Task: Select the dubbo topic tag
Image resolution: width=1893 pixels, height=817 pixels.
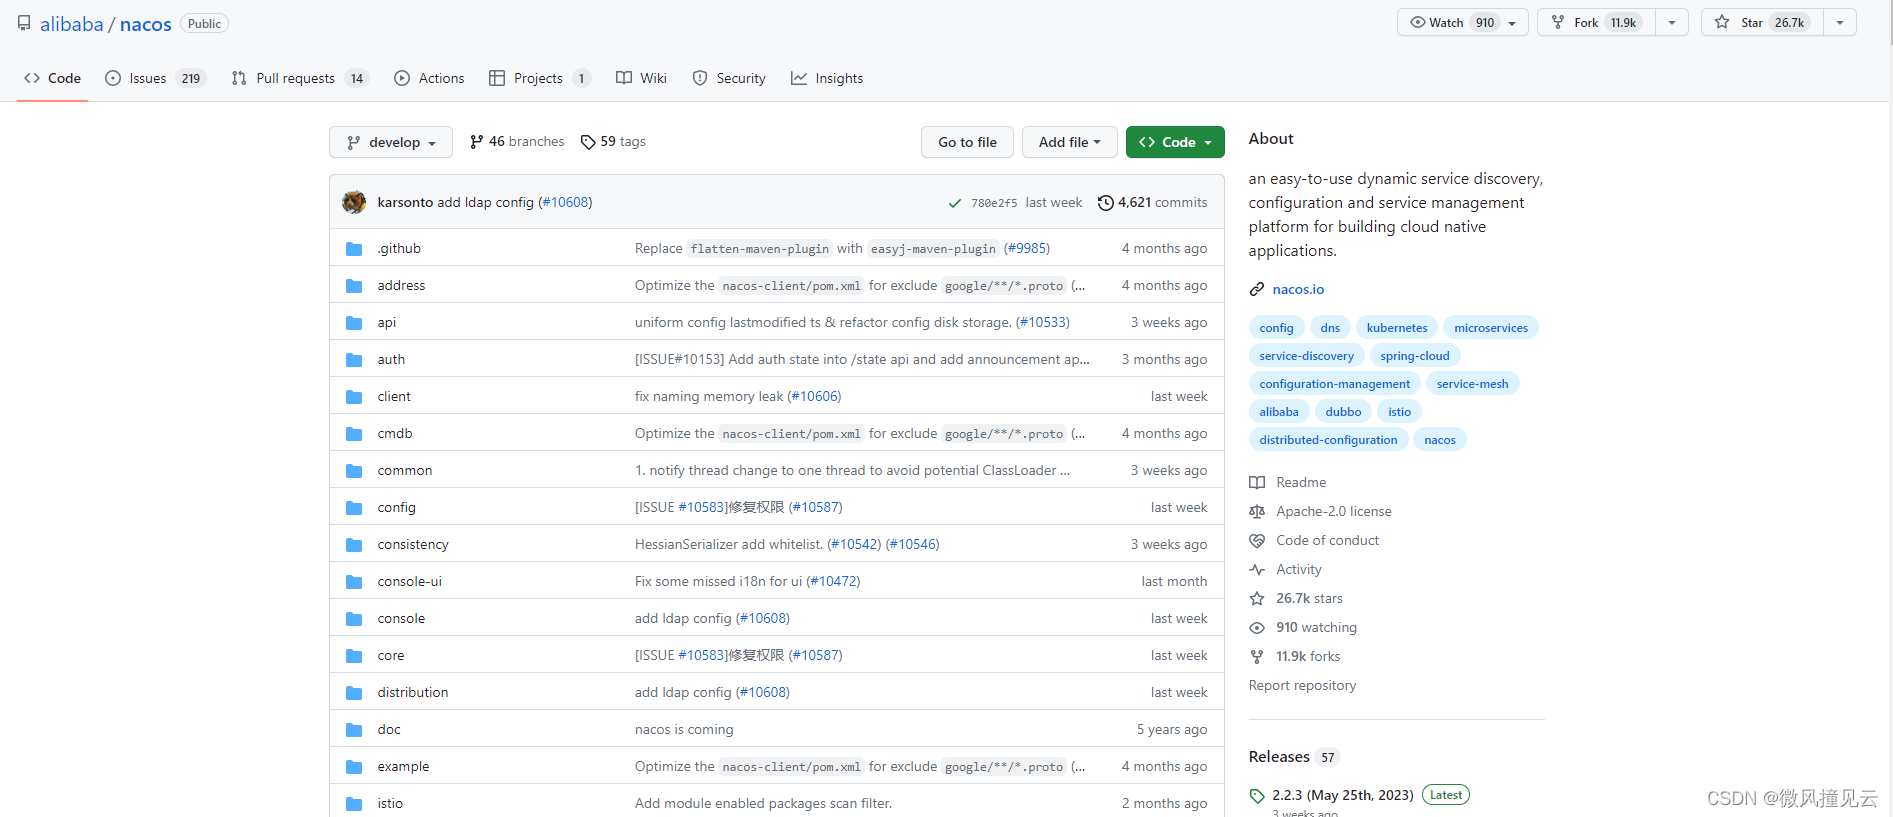Action: (1343, 412)
